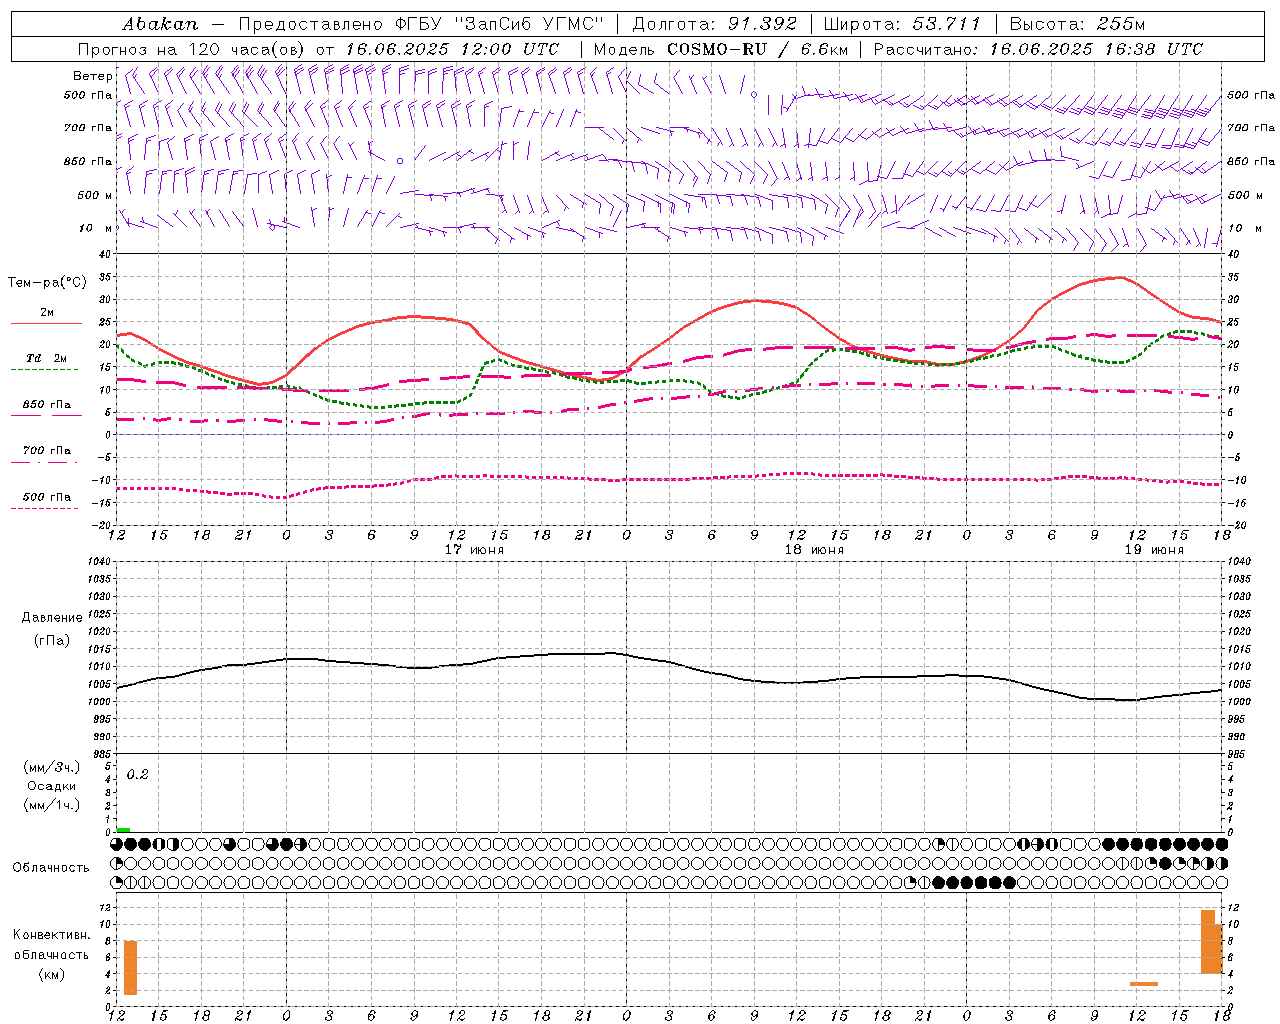
Task: Click the '(км)' convective cloud unit label
Action: pos(52,975)
